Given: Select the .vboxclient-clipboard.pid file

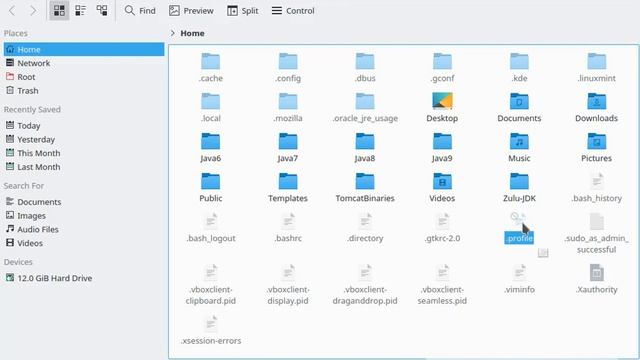Looking at the screenshot, I should coord(211,285).
